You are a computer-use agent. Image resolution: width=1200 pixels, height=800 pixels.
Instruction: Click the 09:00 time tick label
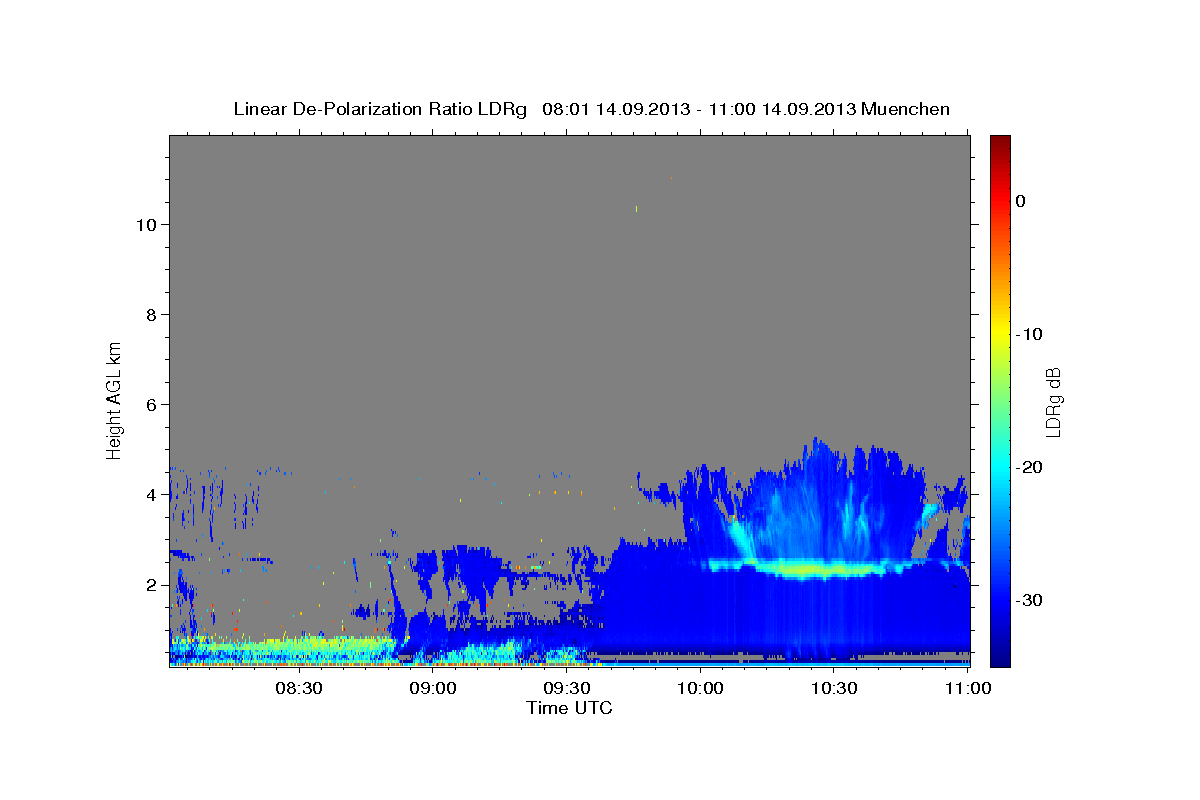(x=434, y=688)
